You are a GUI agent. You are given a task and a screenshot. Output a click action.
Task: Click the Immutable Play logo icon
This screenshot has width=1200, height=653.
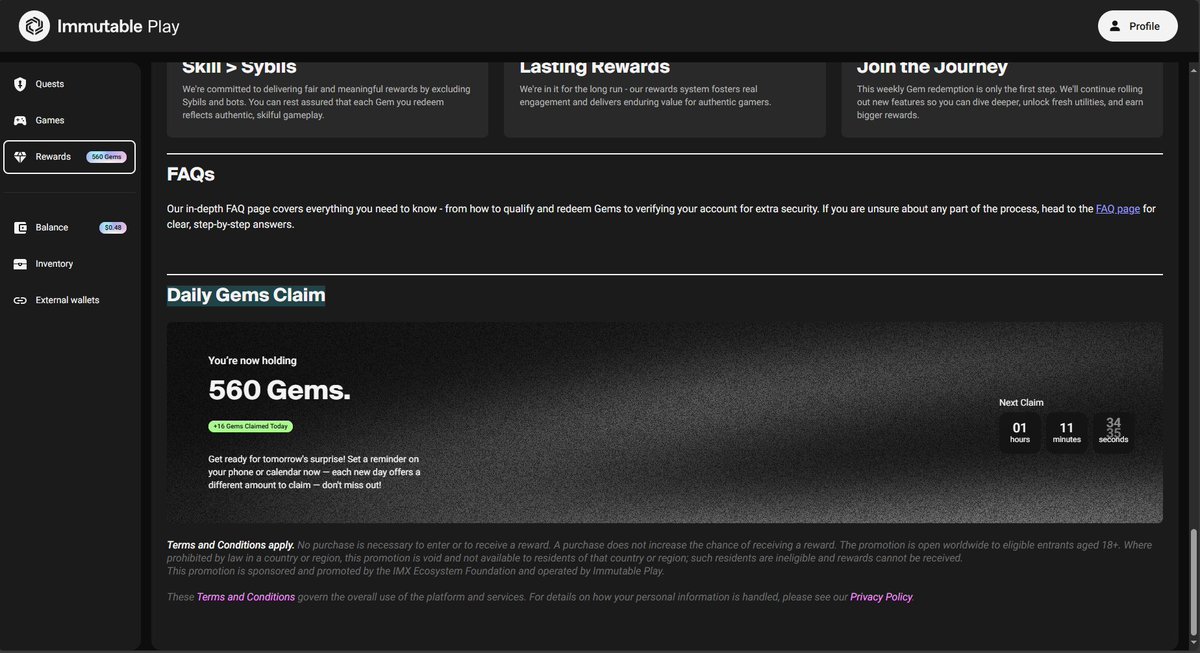tap(34, 26)
